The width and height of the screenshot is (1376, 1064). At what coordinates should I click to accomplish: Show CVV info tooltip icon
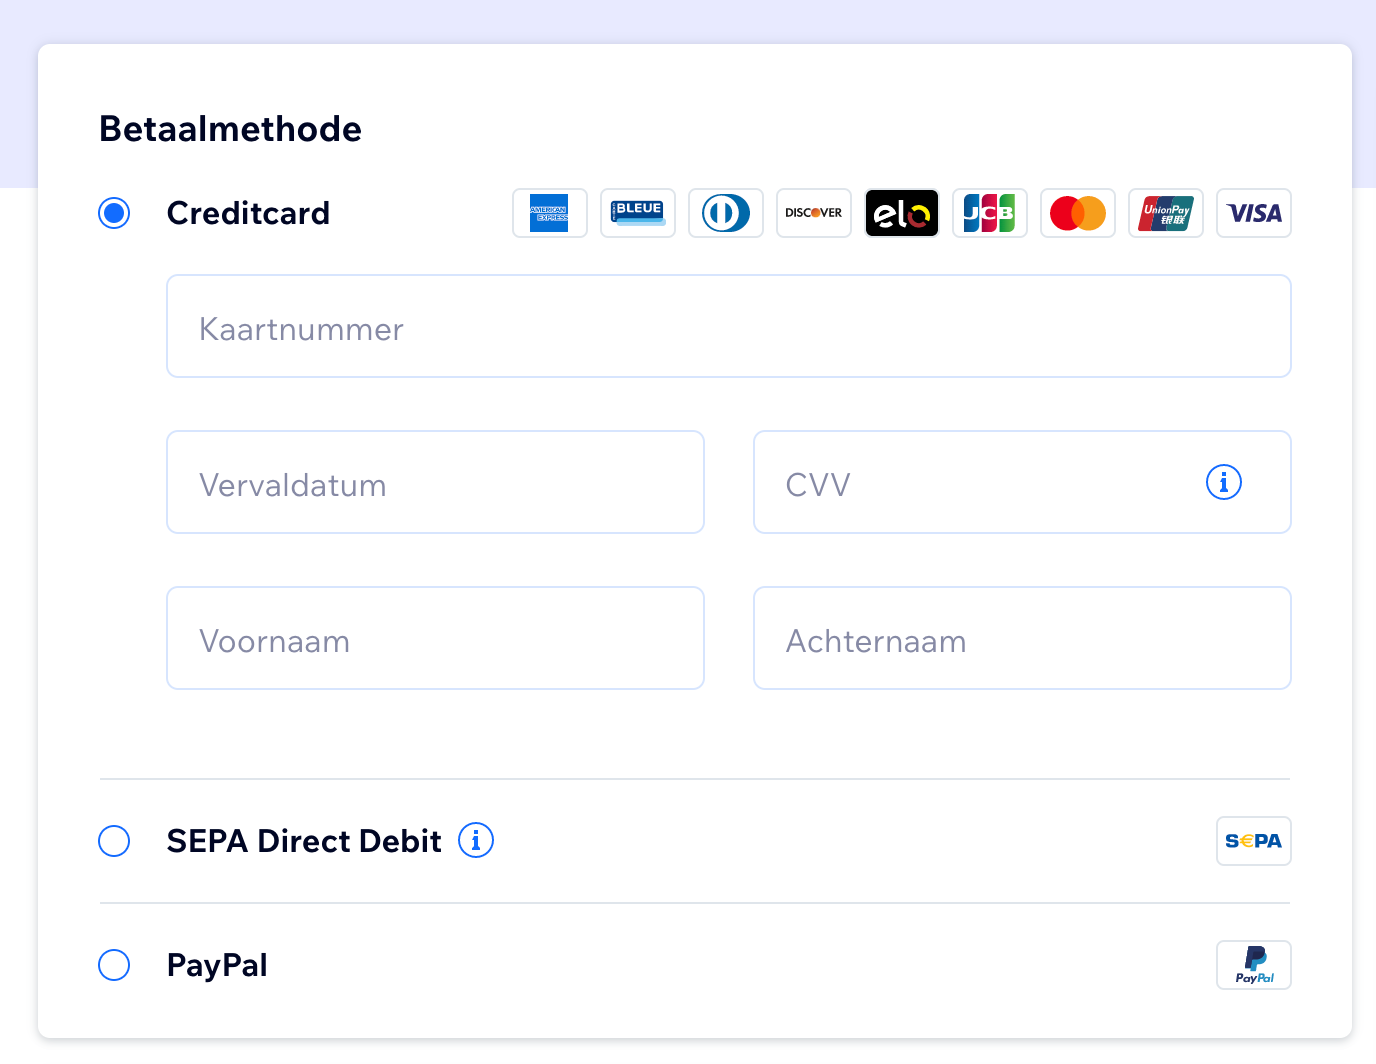pyautogui.click(x=1223, y=482)
